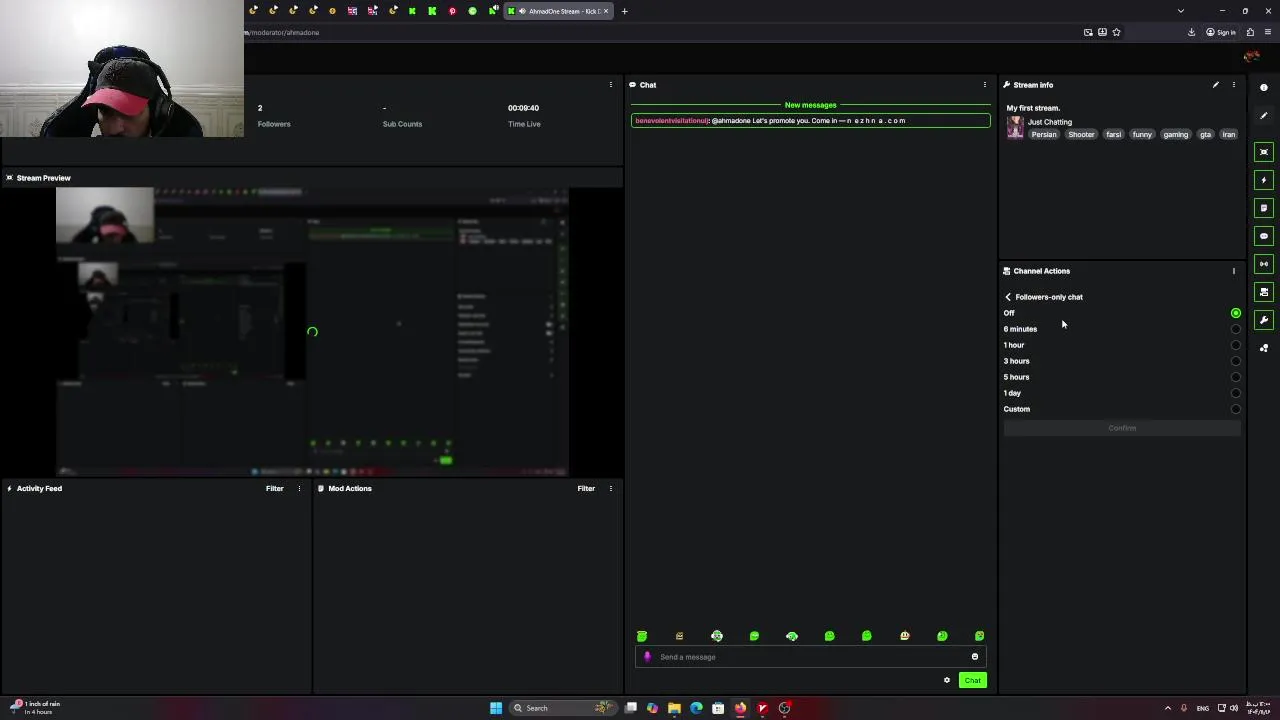Toggle the channel actions sidebar icon
The width and height of the screenshot is (1280, 720).
pyautogui.click(x=1264, y=292)
